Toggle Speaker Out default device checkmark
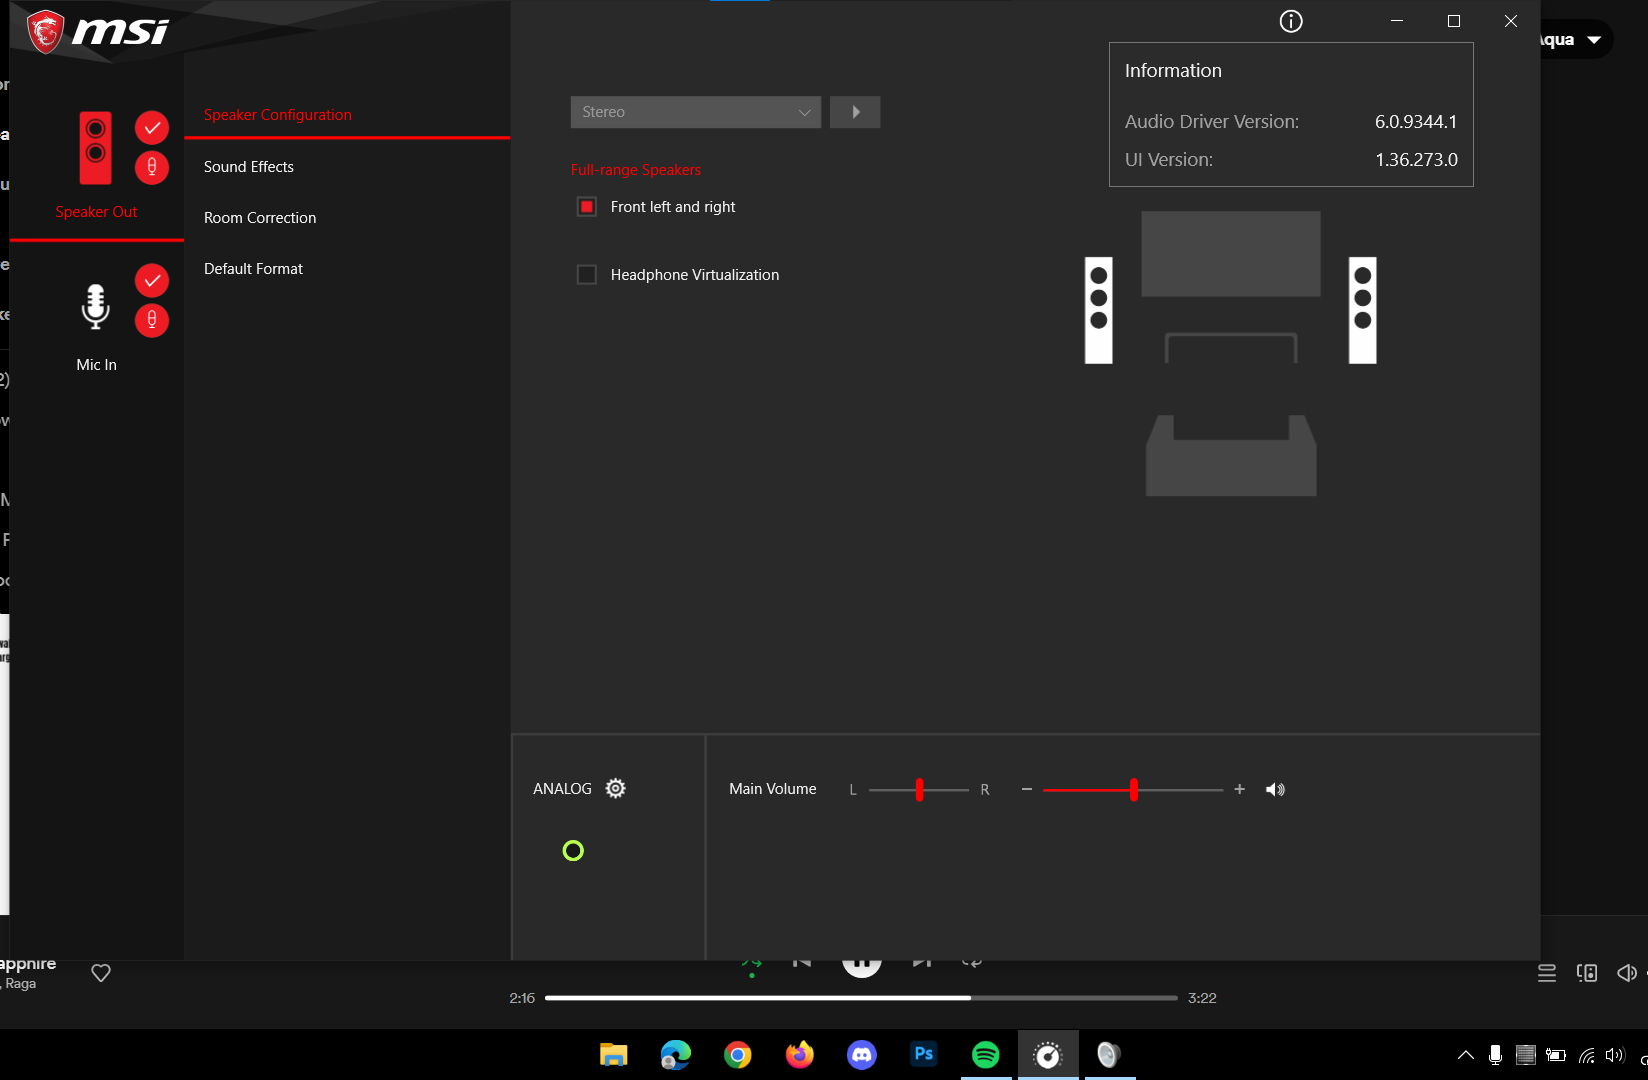Viewport: 1648px width, 1080px height. click(x=152, y=128)
